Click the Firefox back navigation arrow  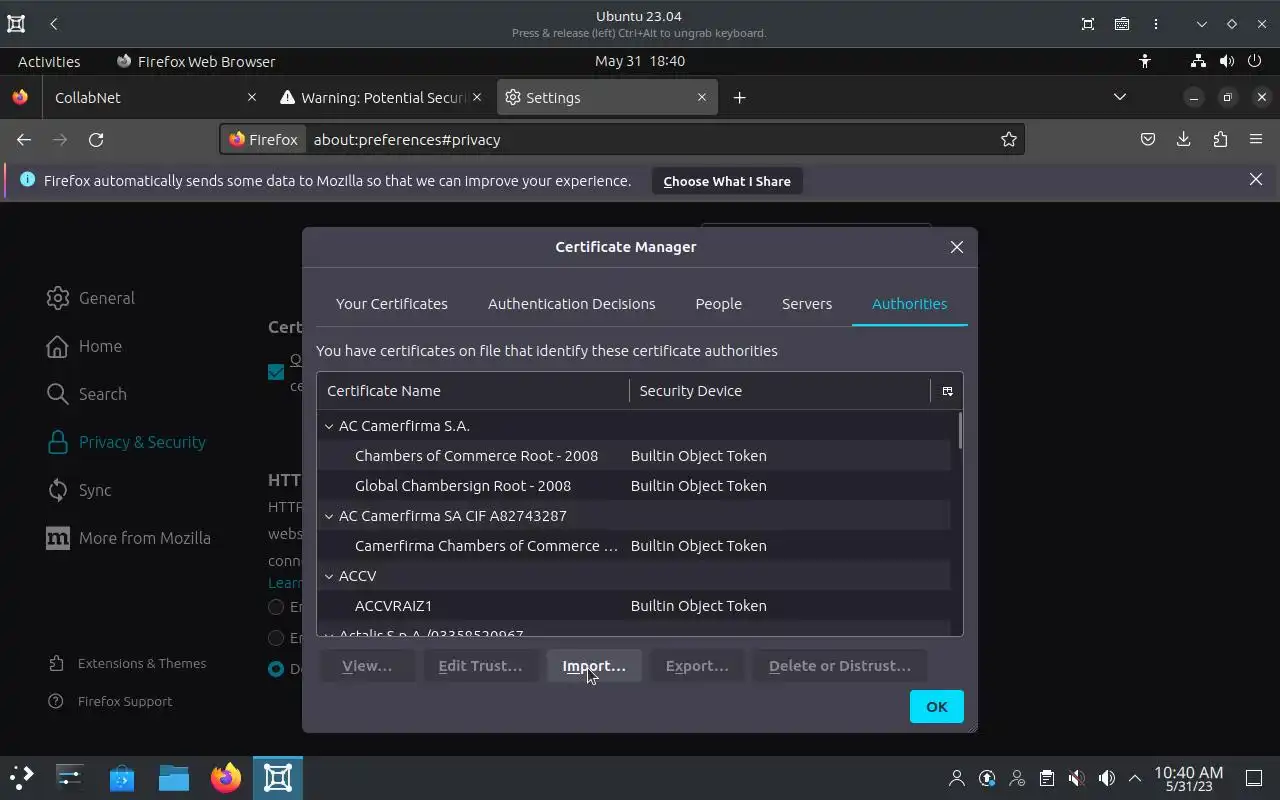click(x=24, y=140)
